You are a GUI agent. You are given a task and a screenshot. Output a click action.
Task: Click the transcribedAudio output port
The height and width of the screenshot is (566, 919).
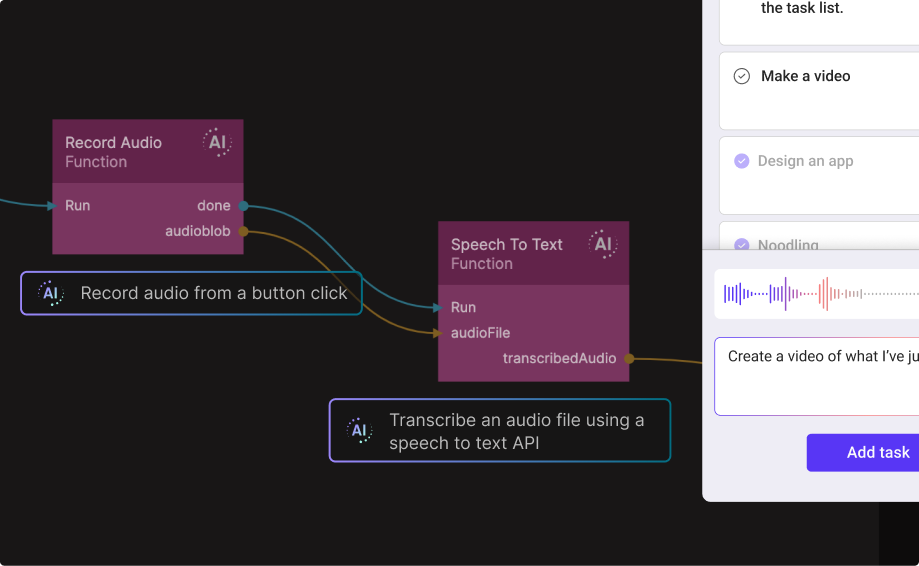pos(629,358)
